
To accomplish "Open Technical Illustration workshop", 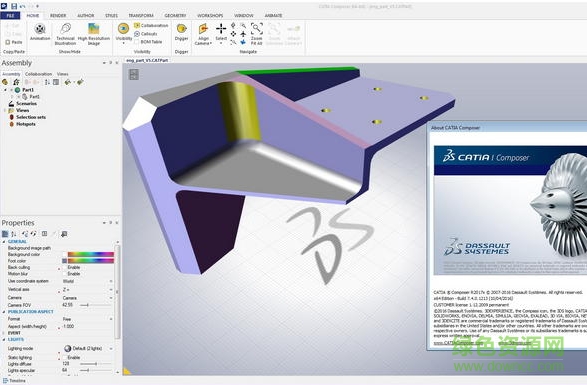I will click(x=66, y=33).
